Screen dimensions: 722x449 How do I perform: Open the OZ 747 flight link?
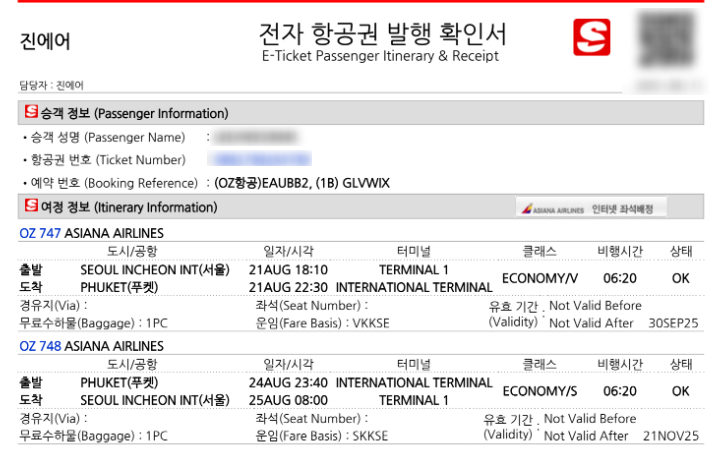tap(40, 233)
